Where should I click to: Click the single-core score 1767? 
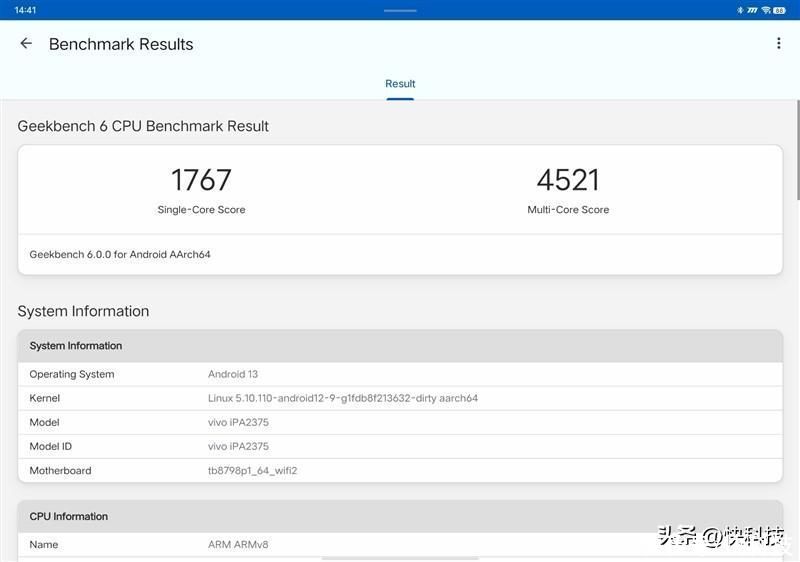[202, 180]
